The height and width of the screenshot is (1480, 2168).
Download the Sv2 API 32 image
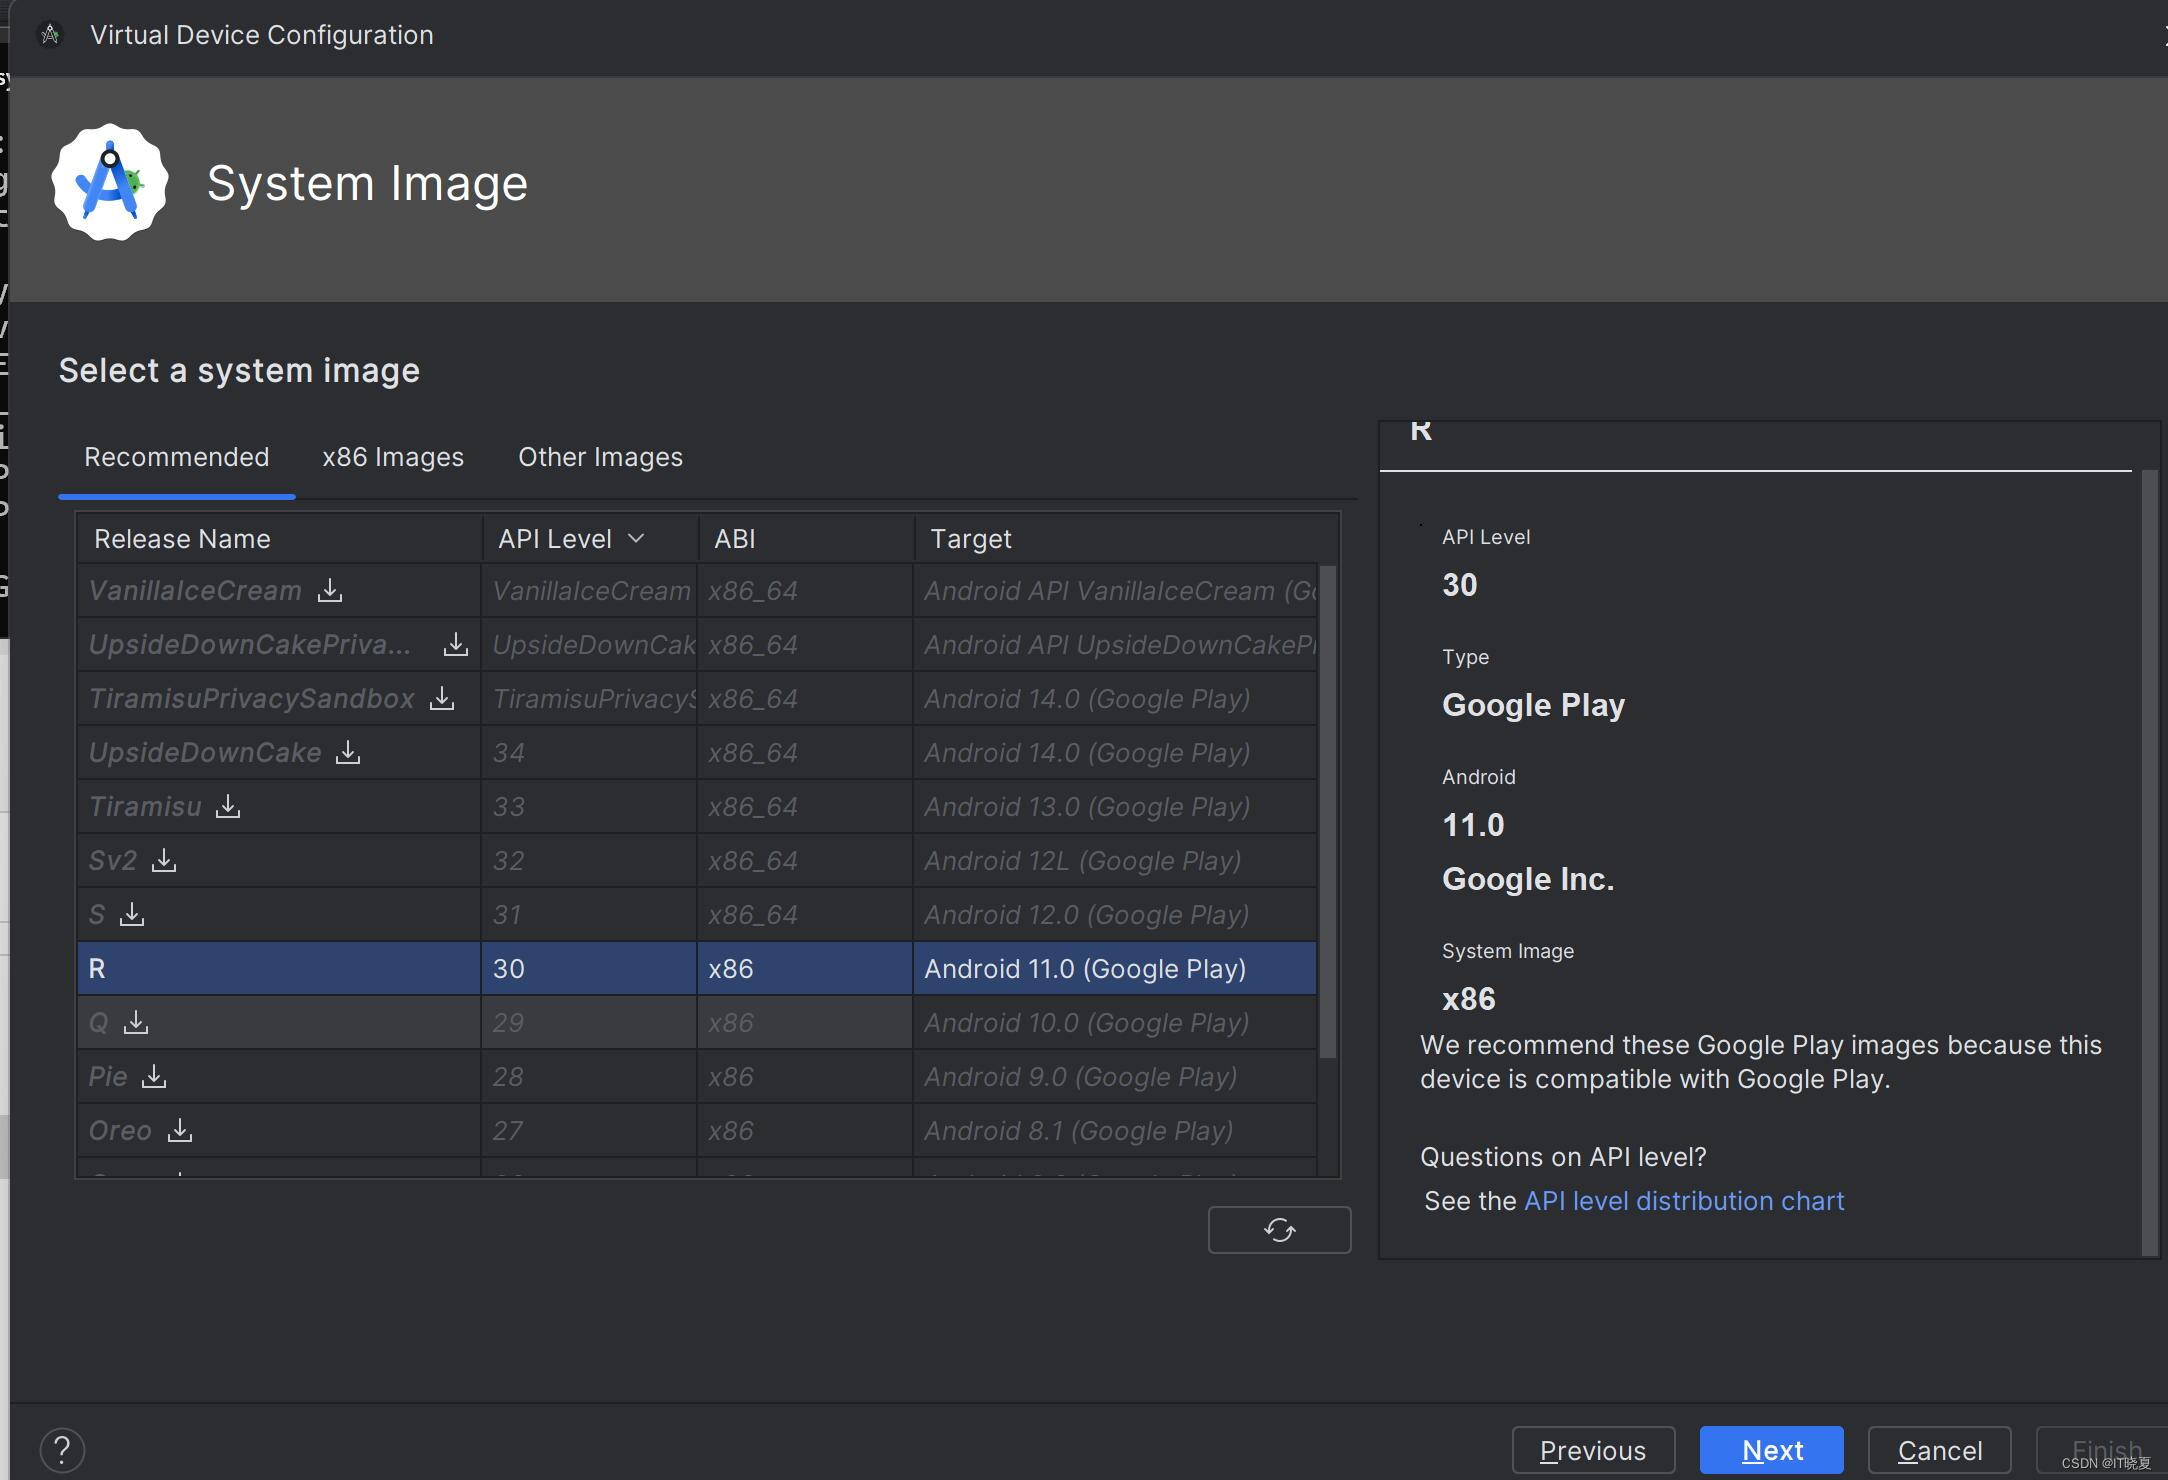point(164,861)
